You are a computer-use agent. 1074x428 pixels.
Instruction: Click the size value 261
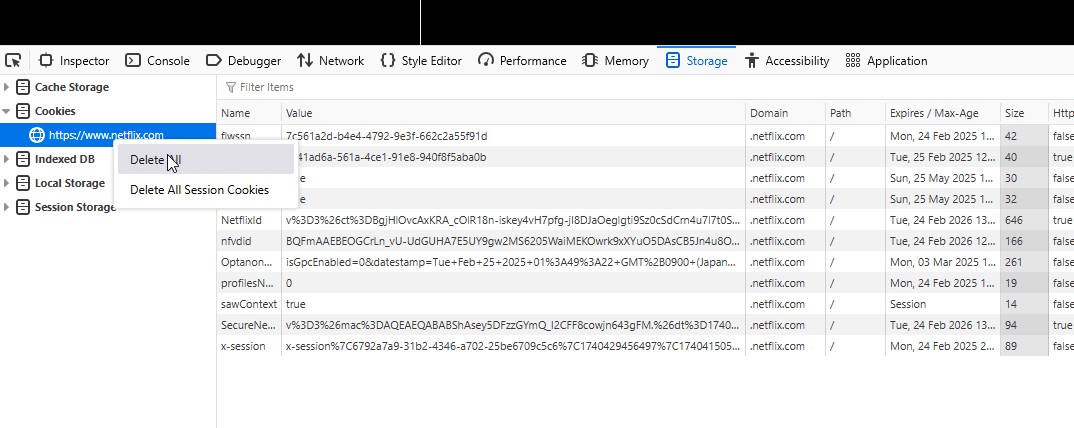(x=1014, y=262)
